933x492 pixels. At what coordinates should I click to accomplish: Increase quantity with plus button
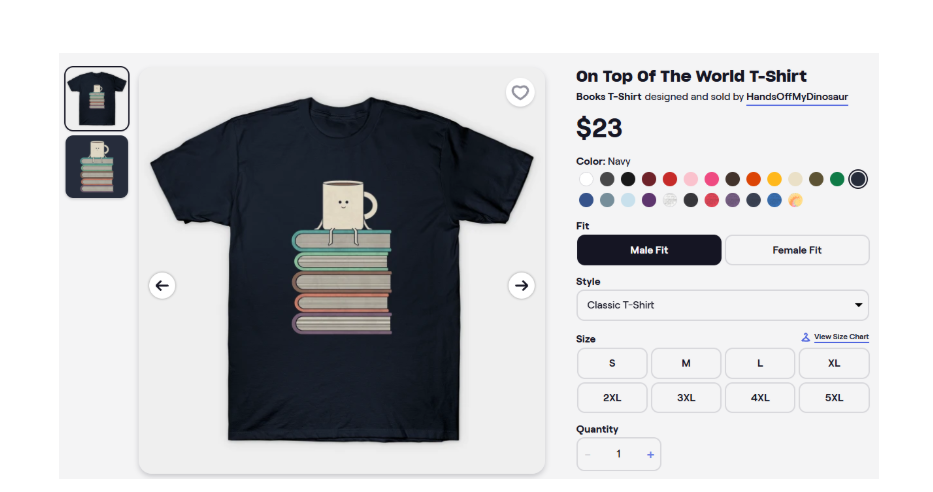[650, 454]
